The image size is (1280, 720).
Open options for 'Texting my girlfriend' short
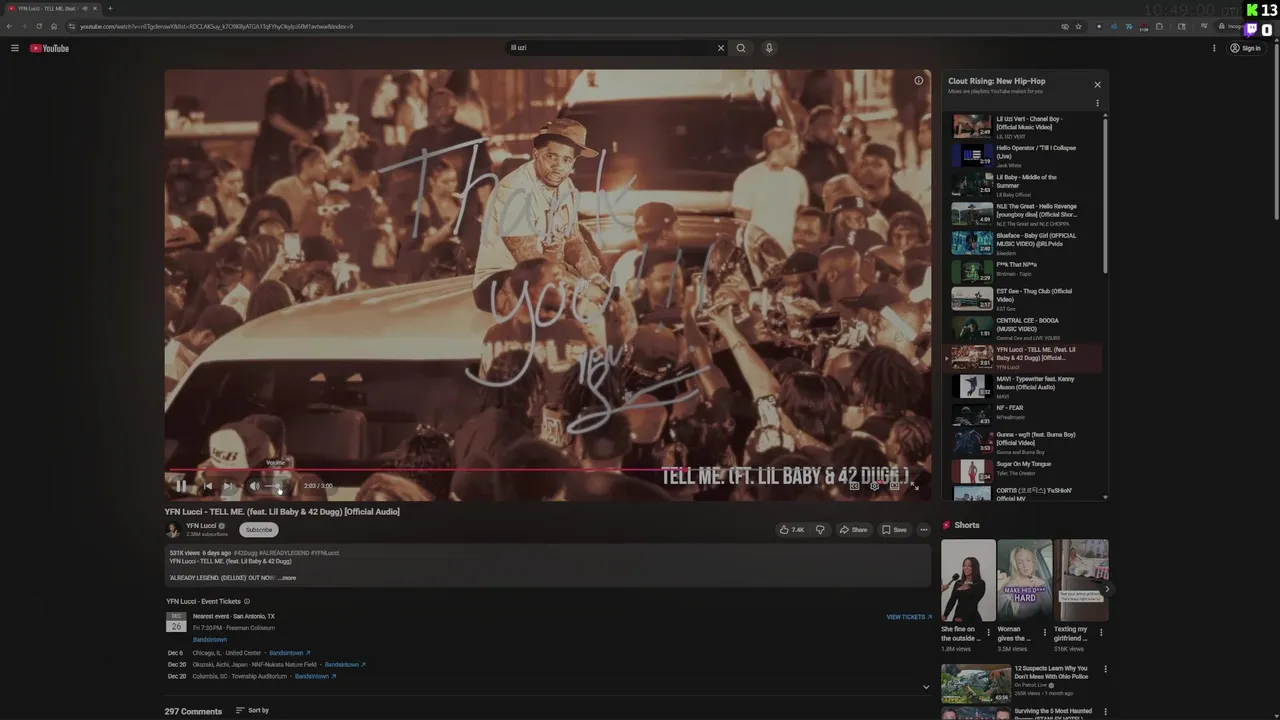[1101, 632]
